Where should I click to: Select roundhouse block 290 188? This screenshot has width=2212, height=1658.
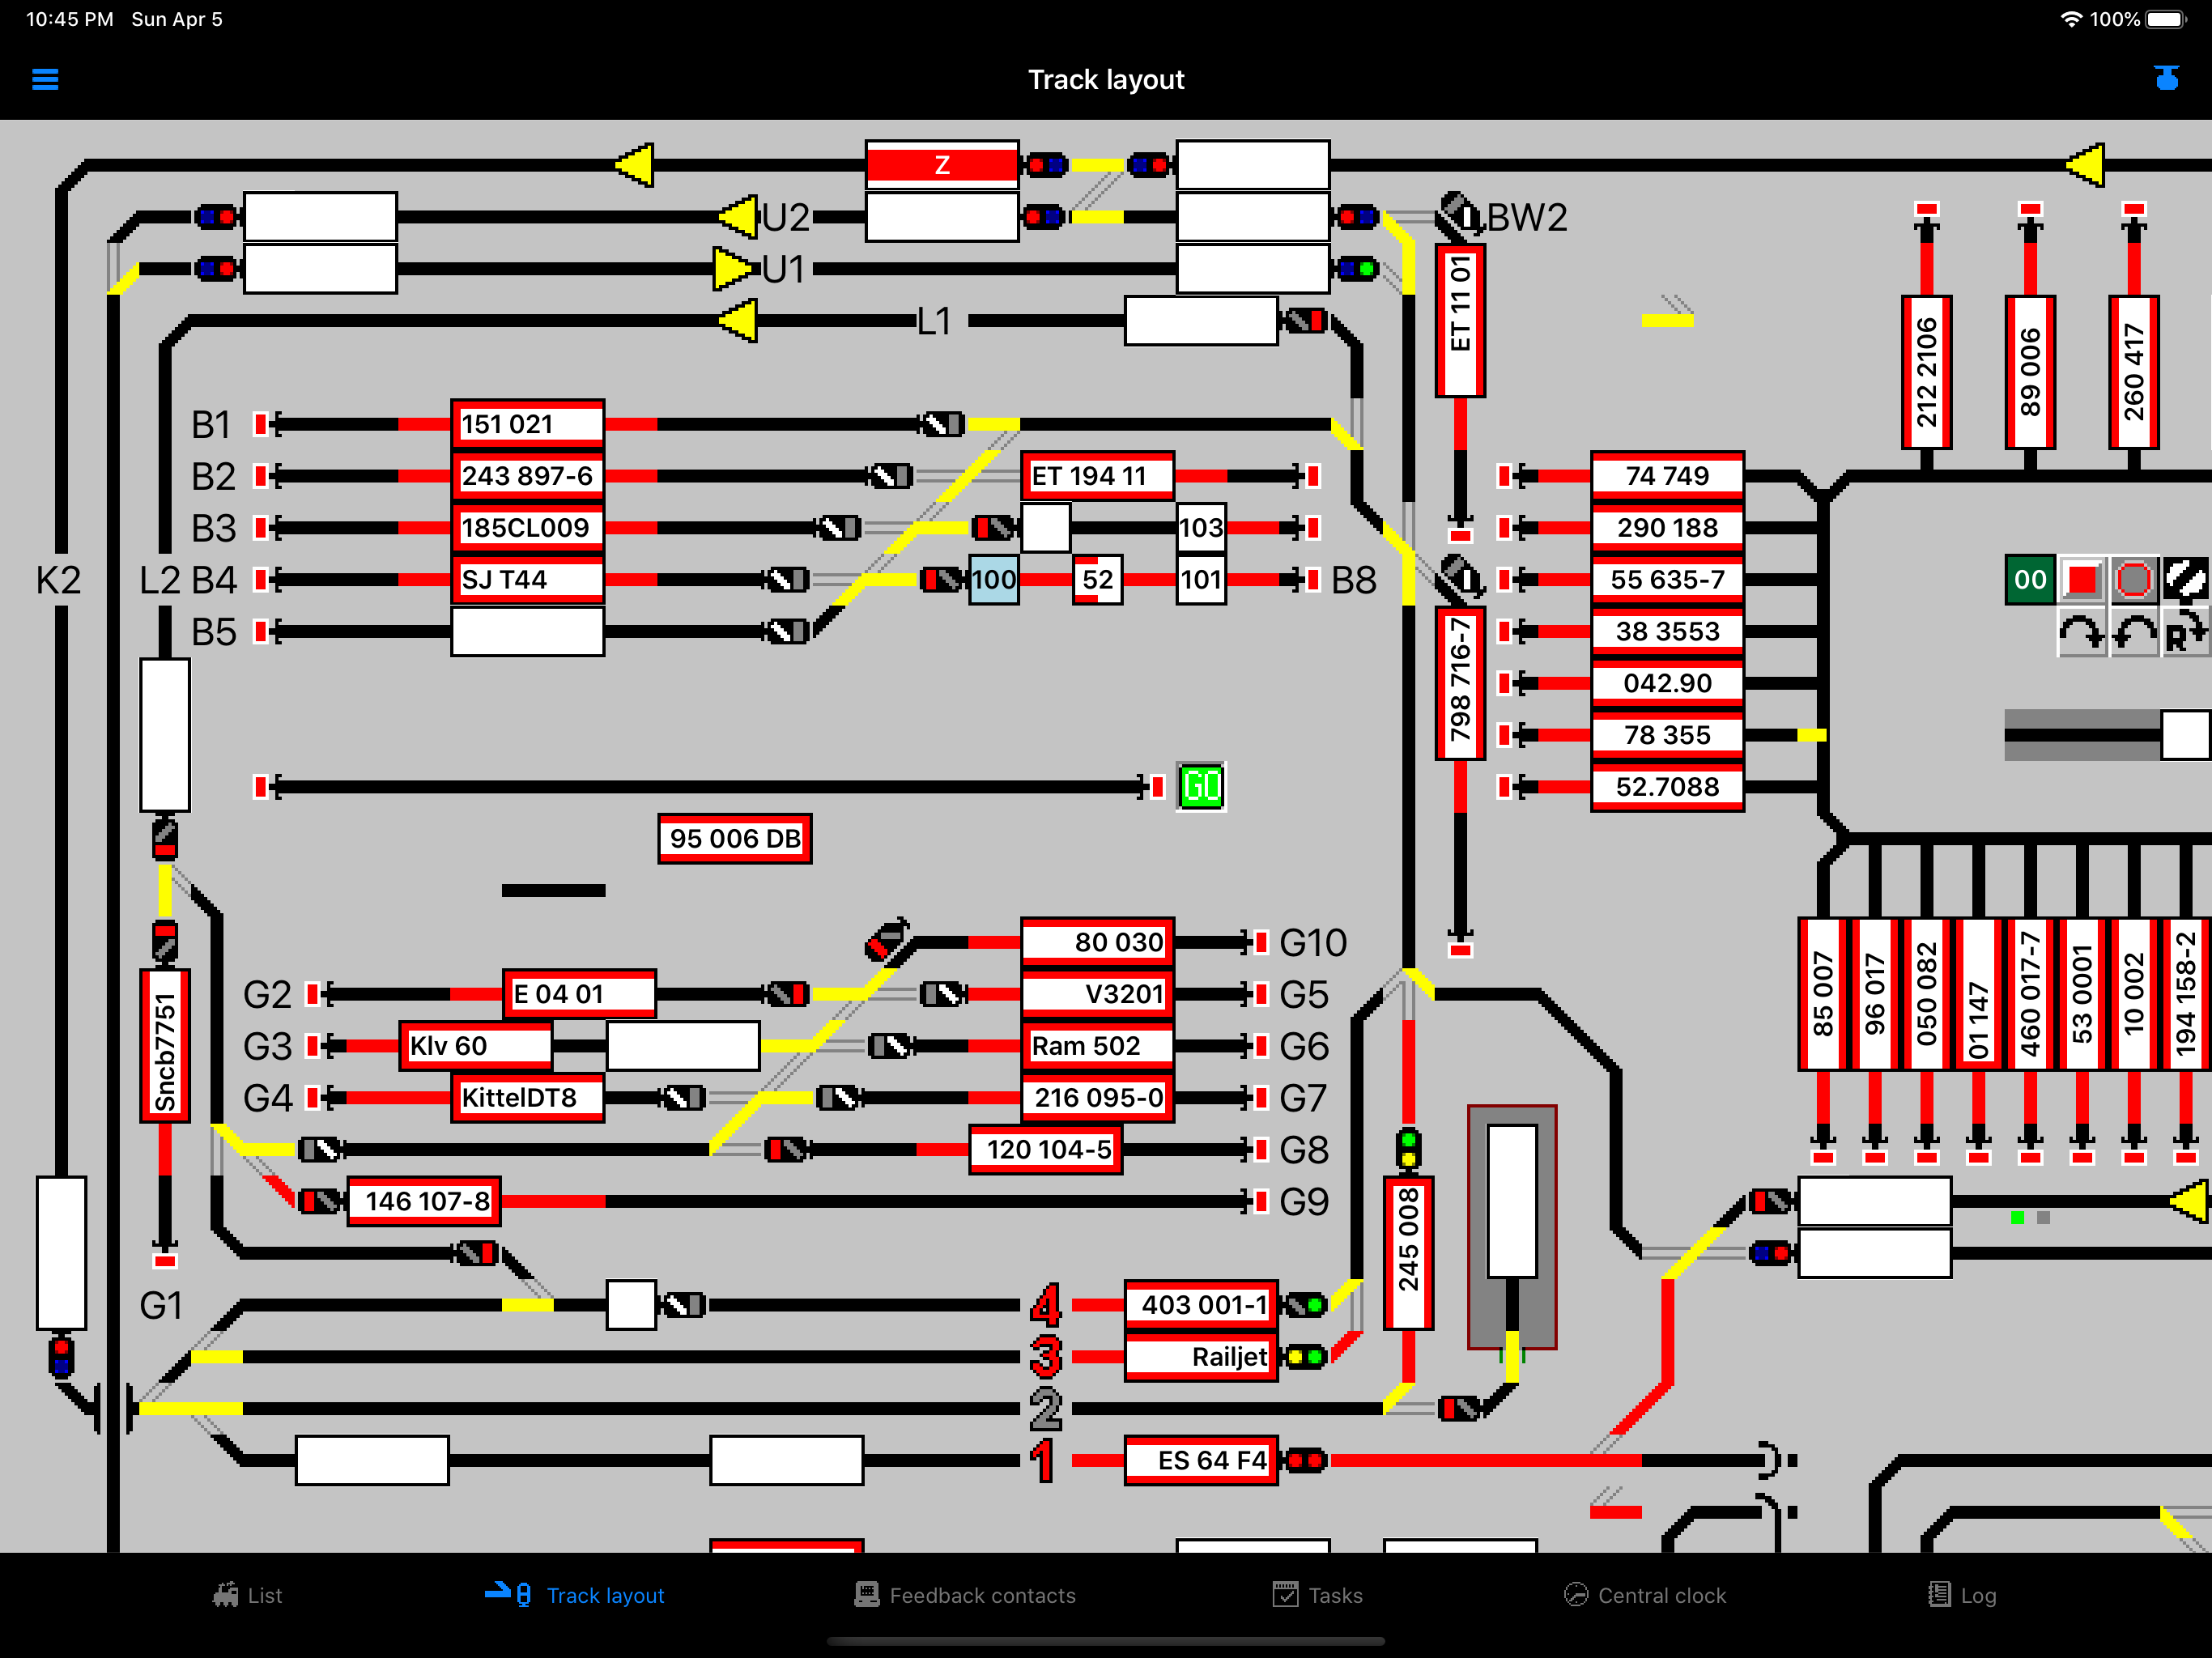(1668, 528)
